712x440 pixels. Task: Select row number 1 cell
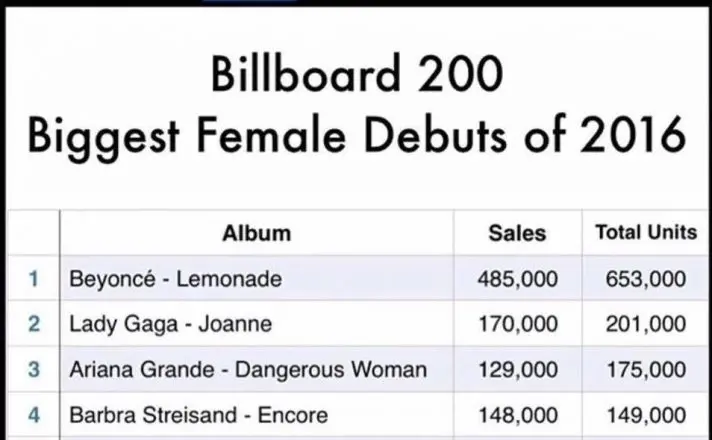[34, 279]
